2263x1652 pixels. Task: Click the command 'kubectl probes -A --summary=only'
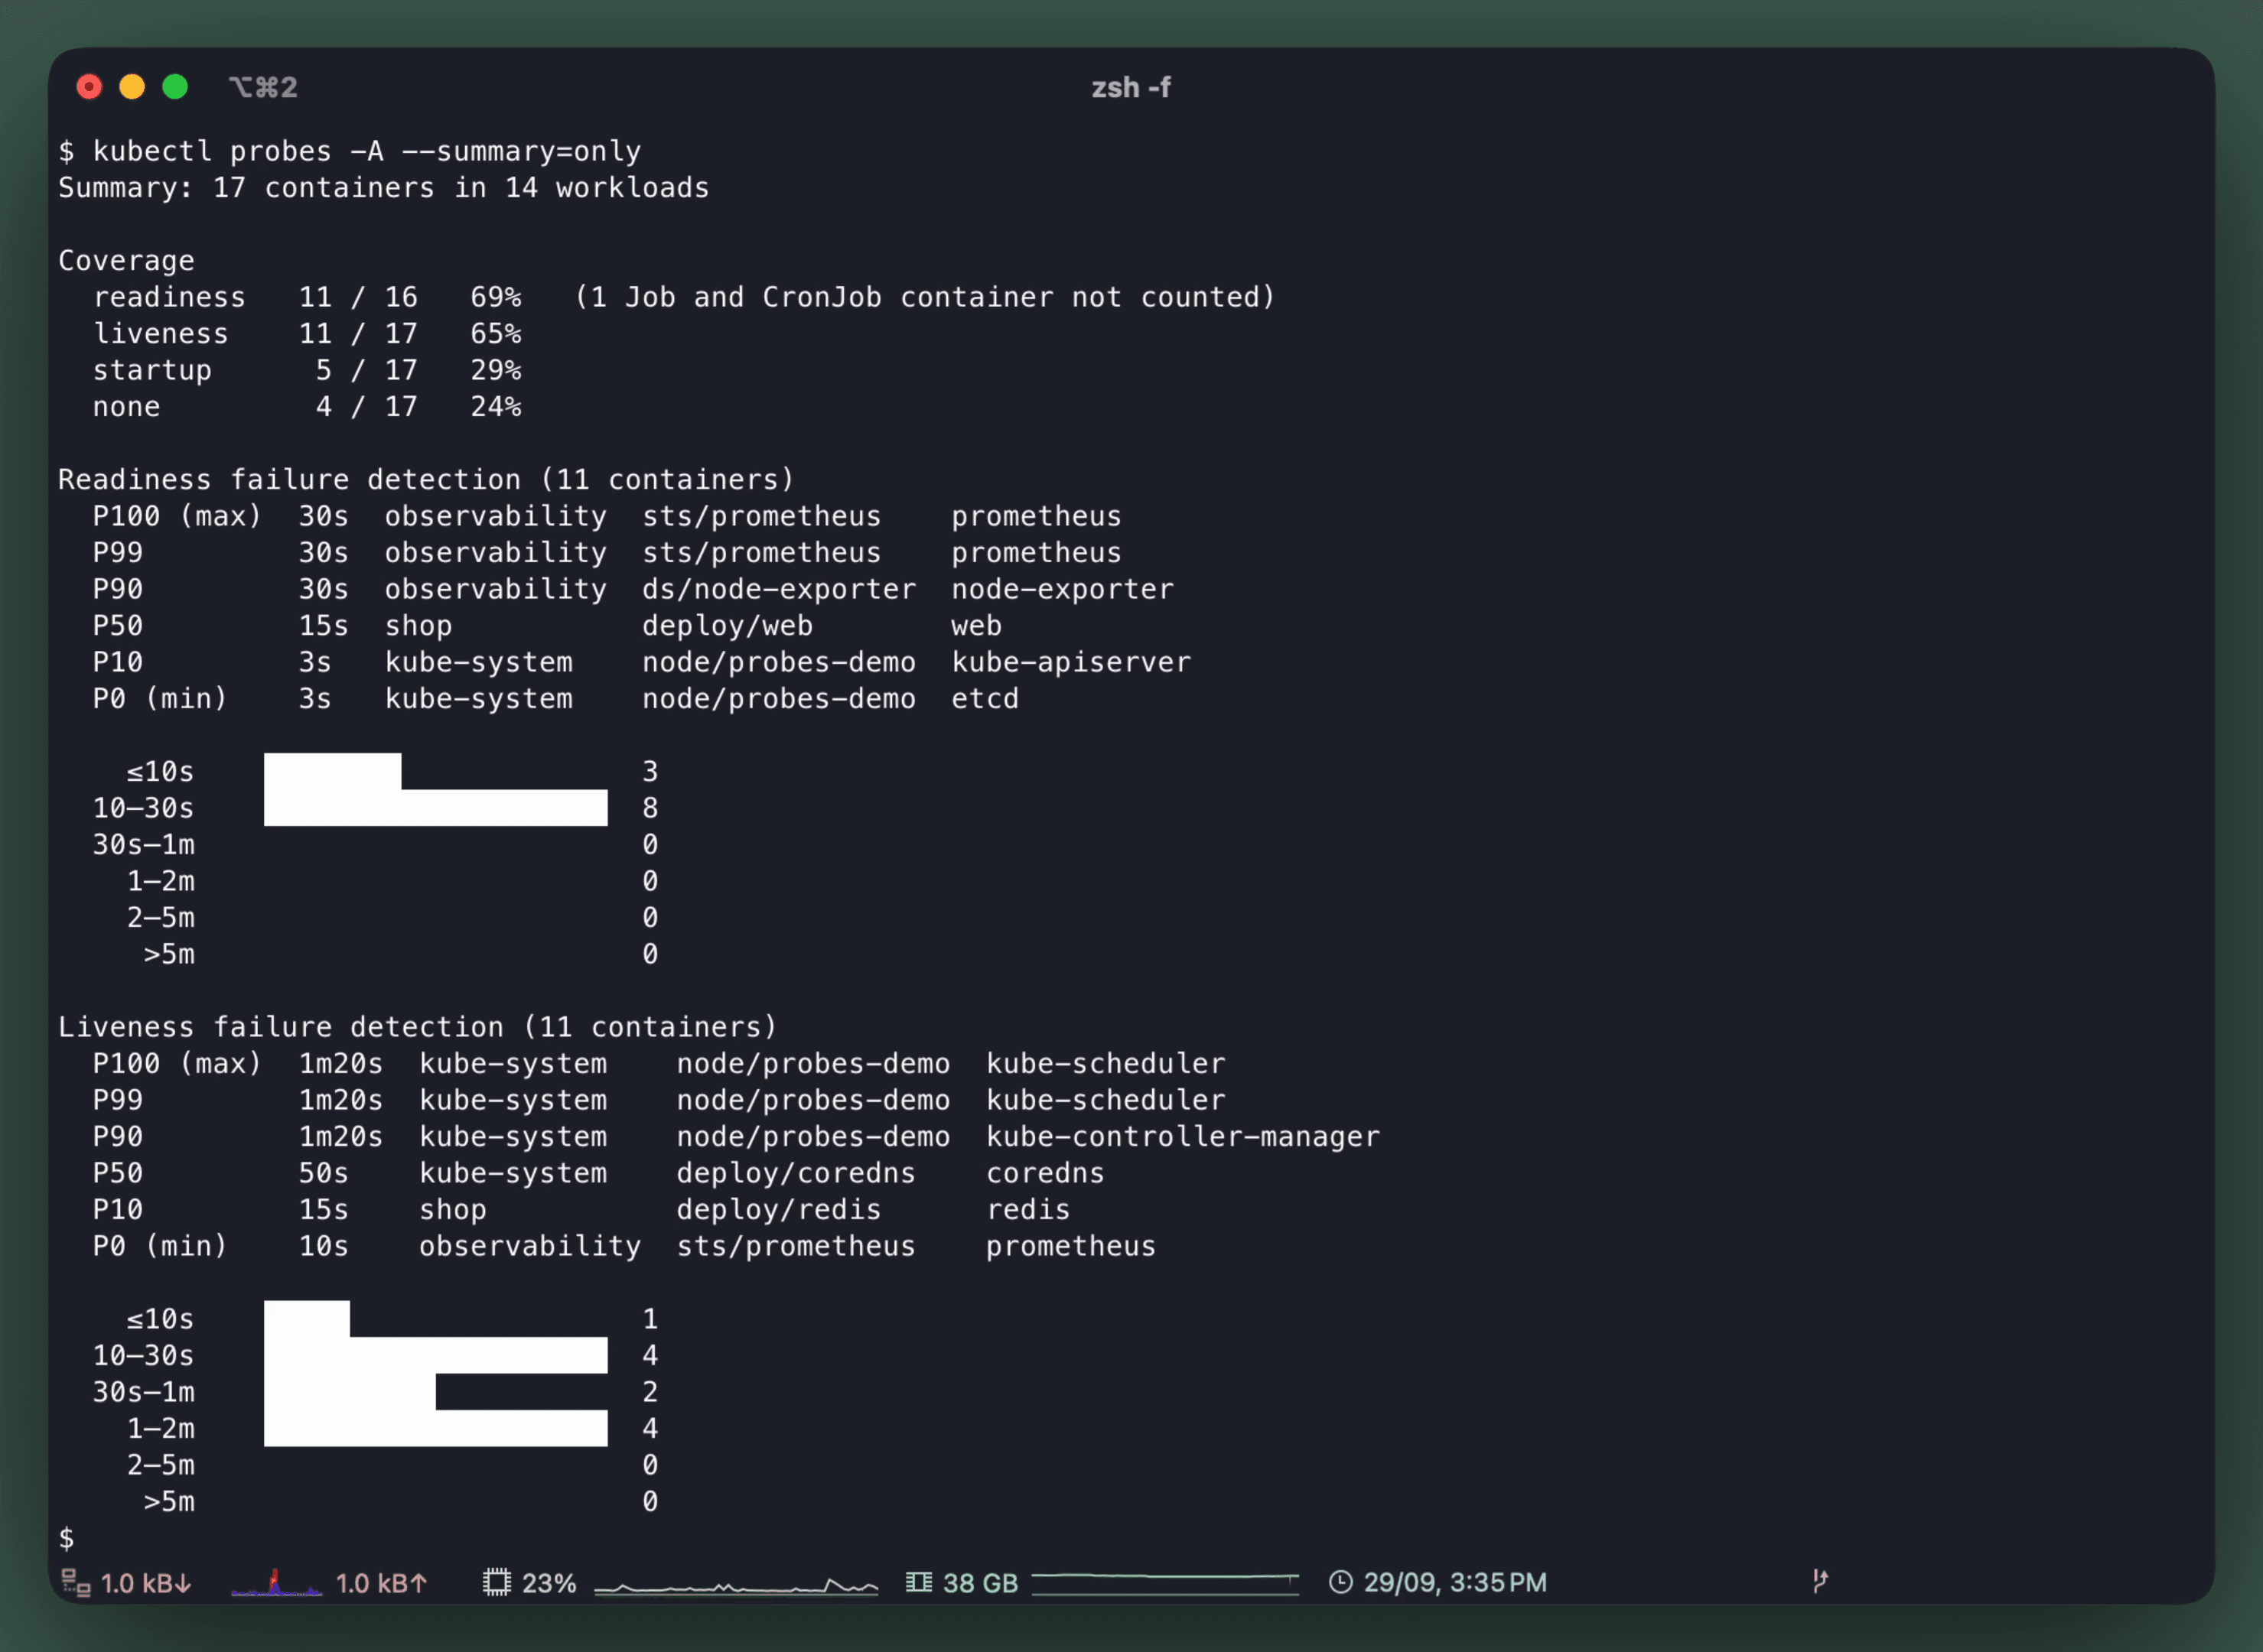367,151
